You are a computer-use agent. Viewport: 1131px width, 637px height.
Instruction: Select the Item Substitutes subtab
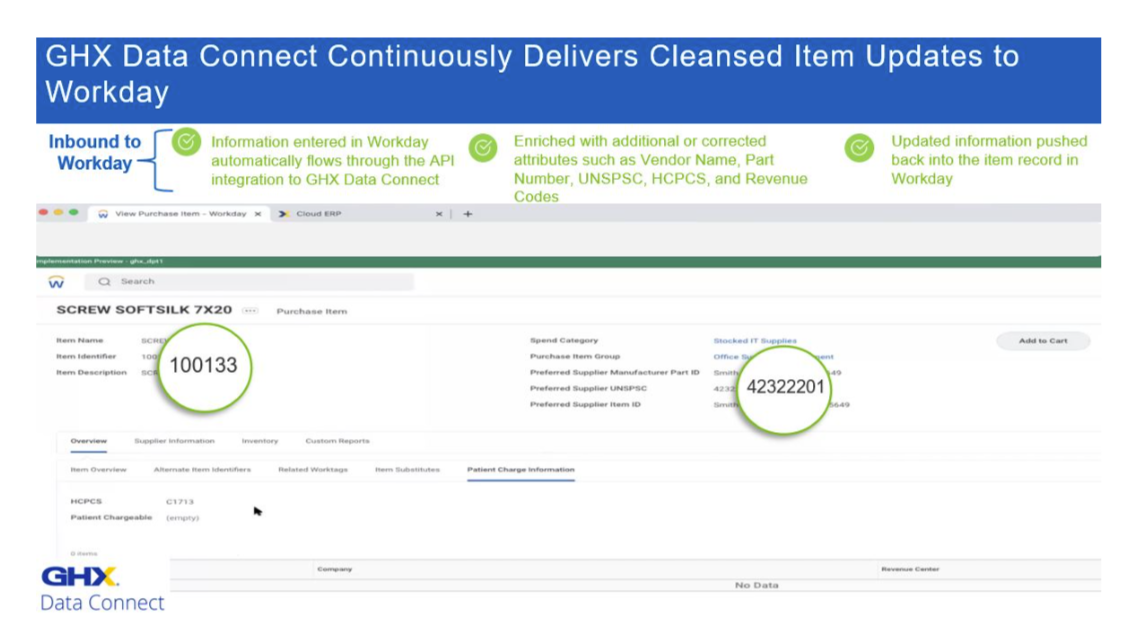pos(409,469)
